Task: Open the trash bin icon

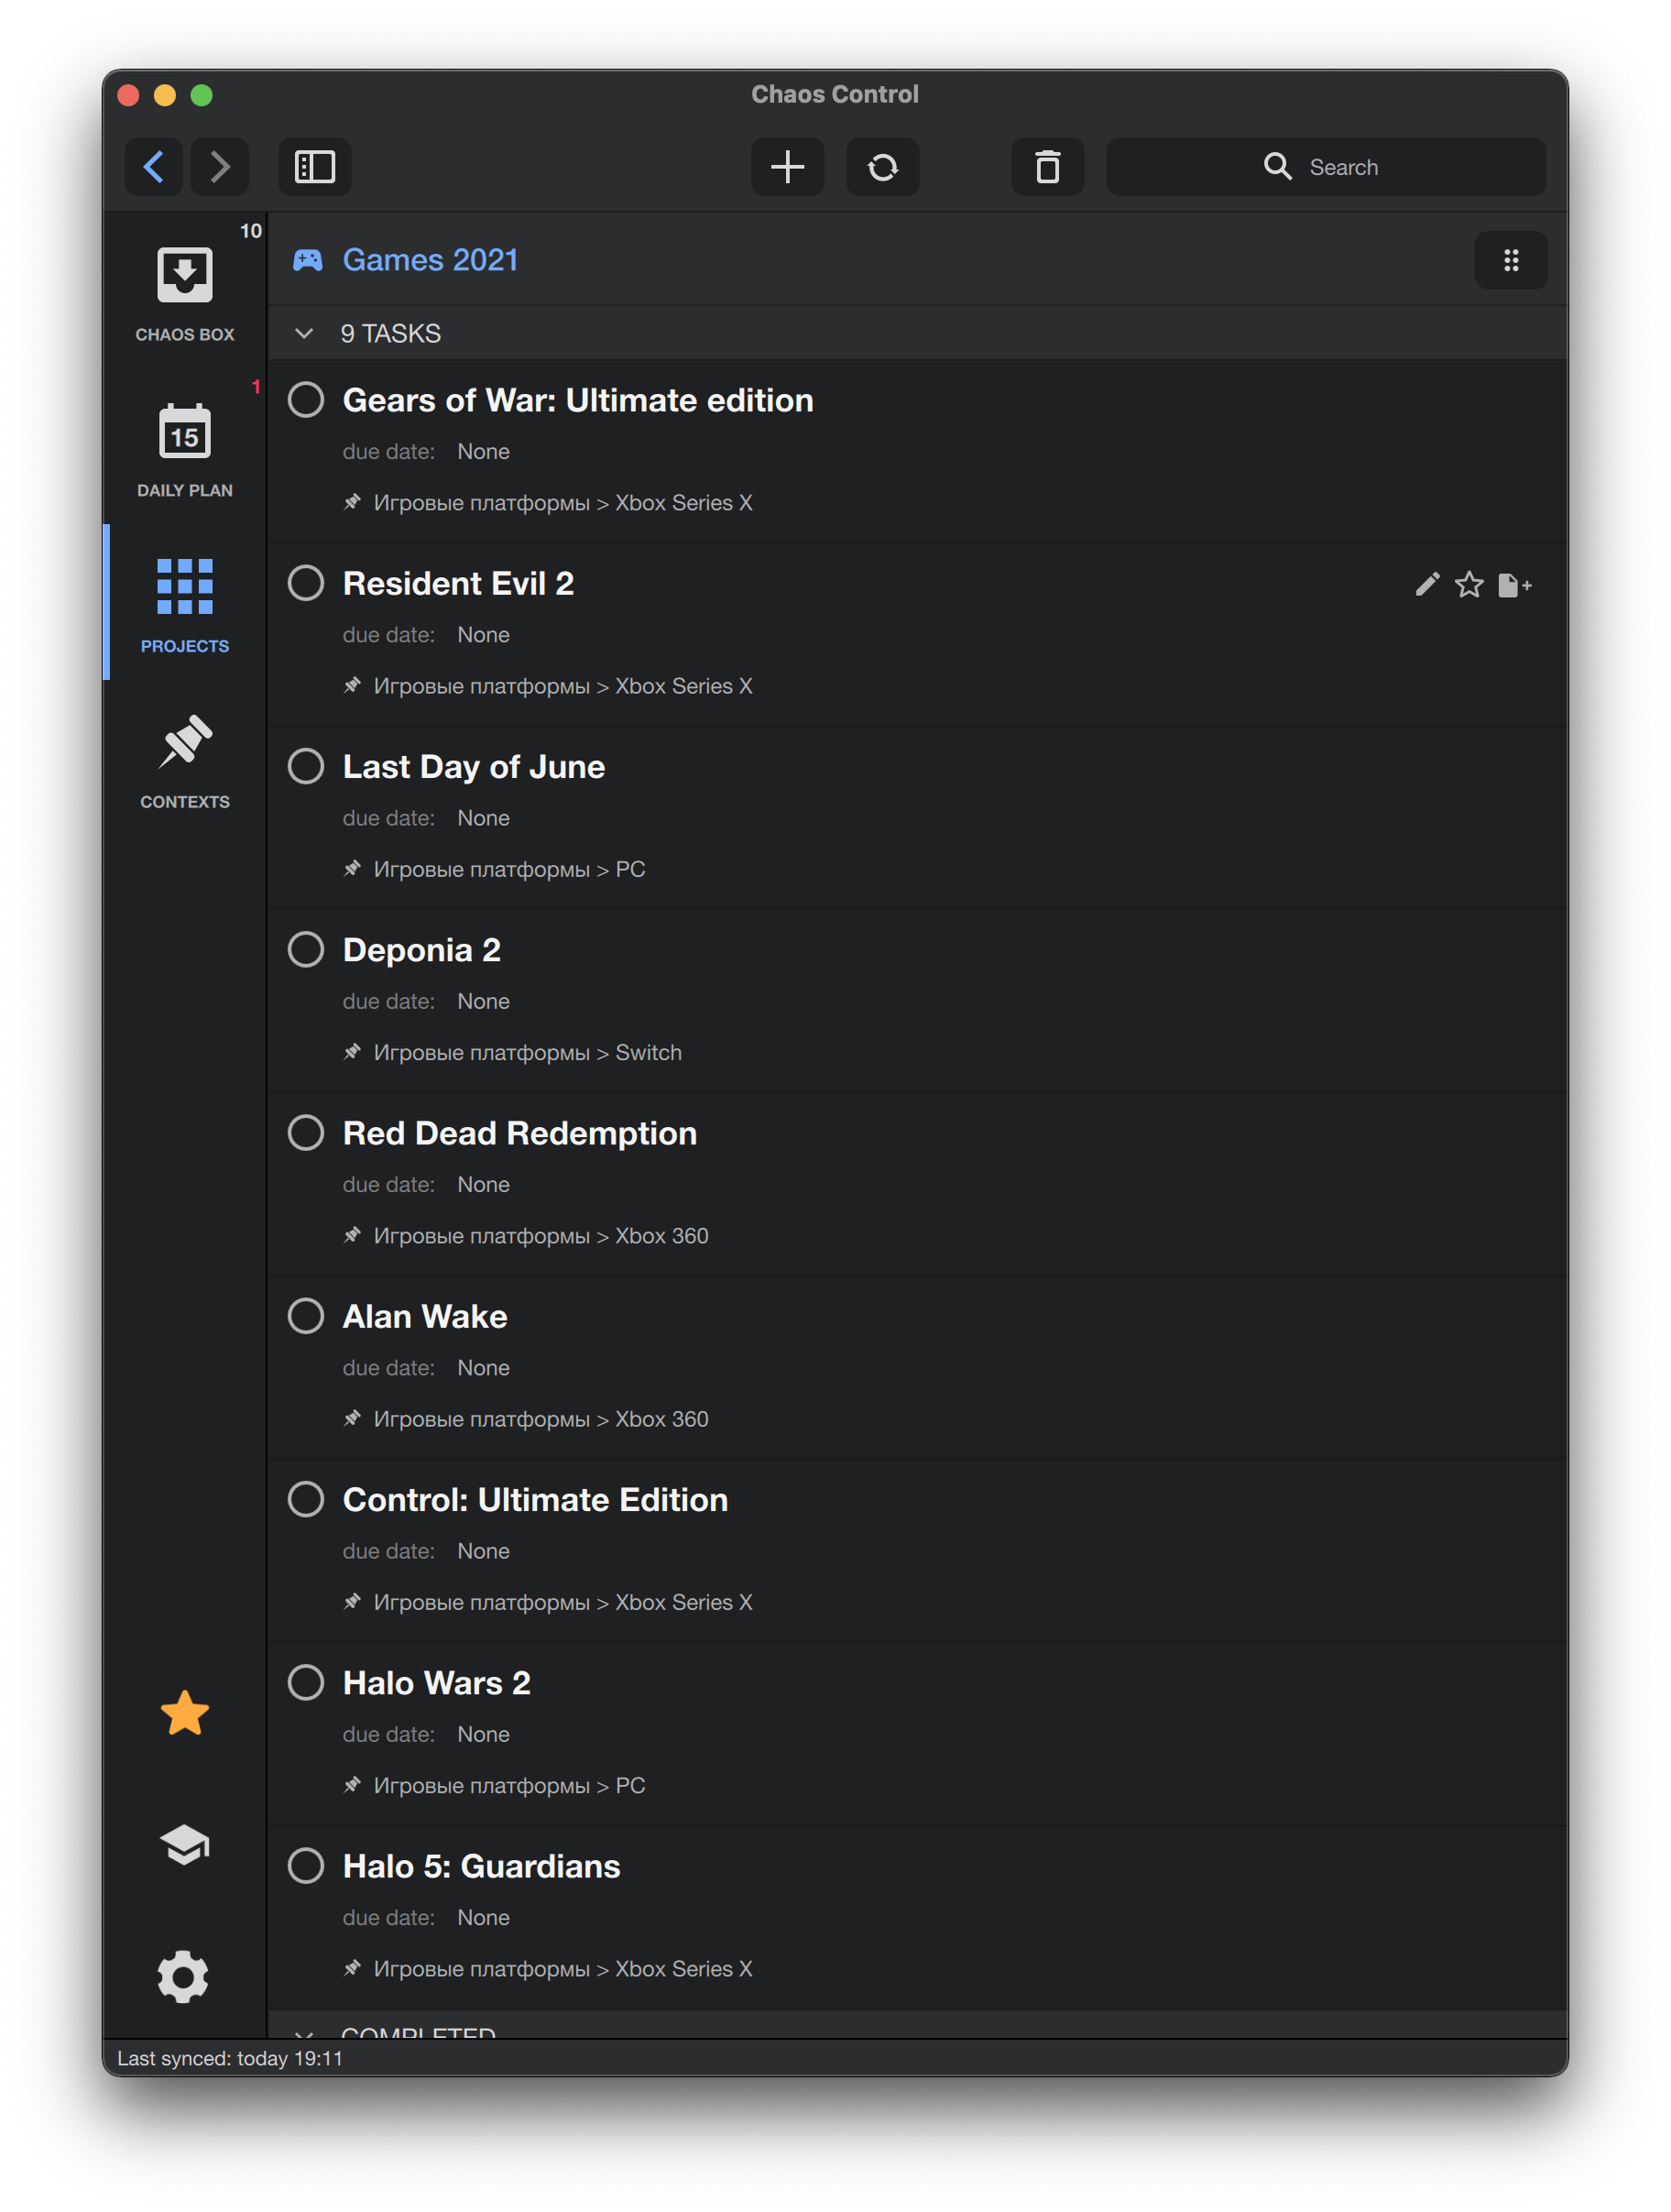Action: pyautogui.click(x=1048, y=167)
